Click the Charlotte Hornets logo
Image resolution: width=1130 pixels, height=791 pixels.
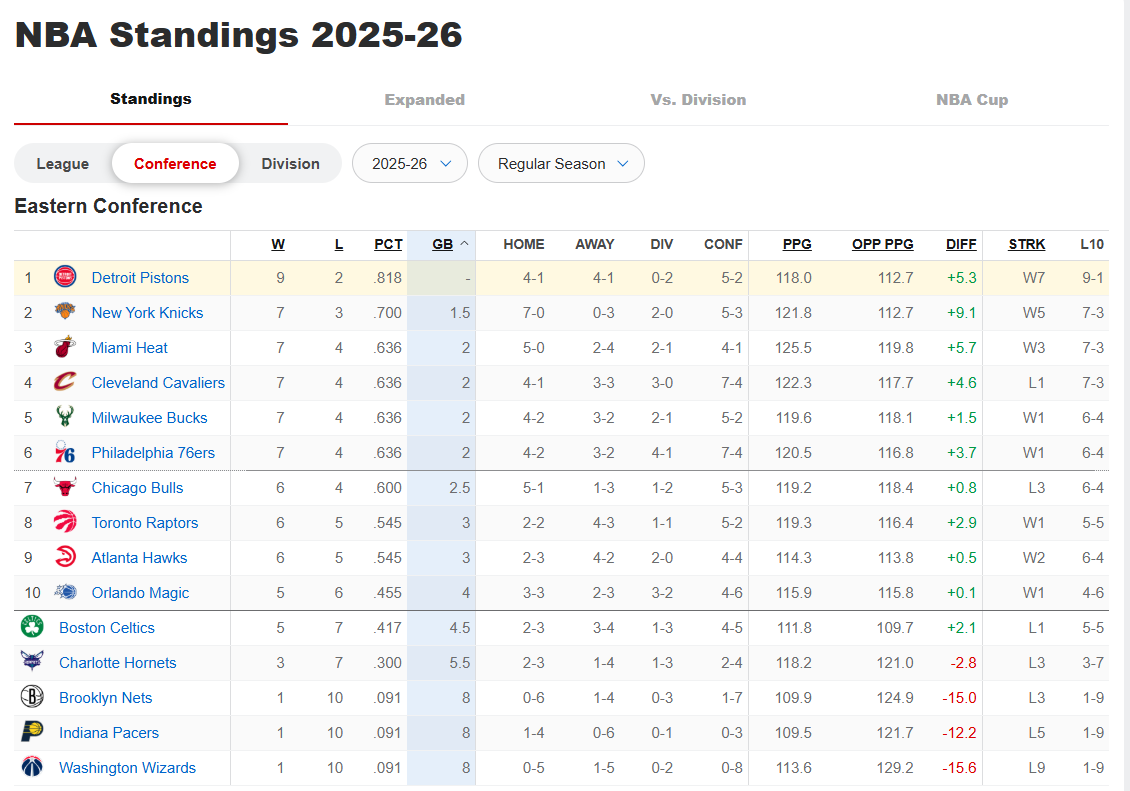(32, 661)
